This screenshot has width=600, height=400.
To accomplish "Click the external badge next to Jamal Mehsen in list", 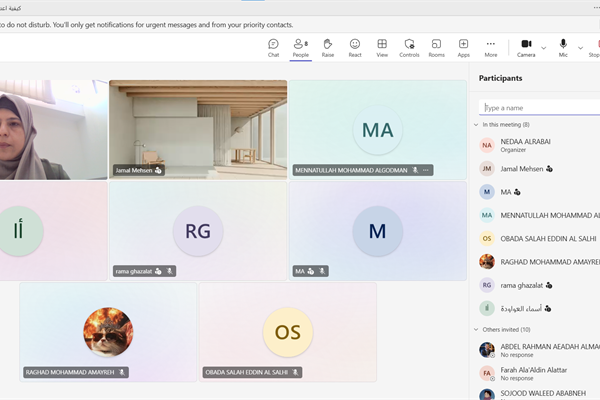I will point(549,169).
